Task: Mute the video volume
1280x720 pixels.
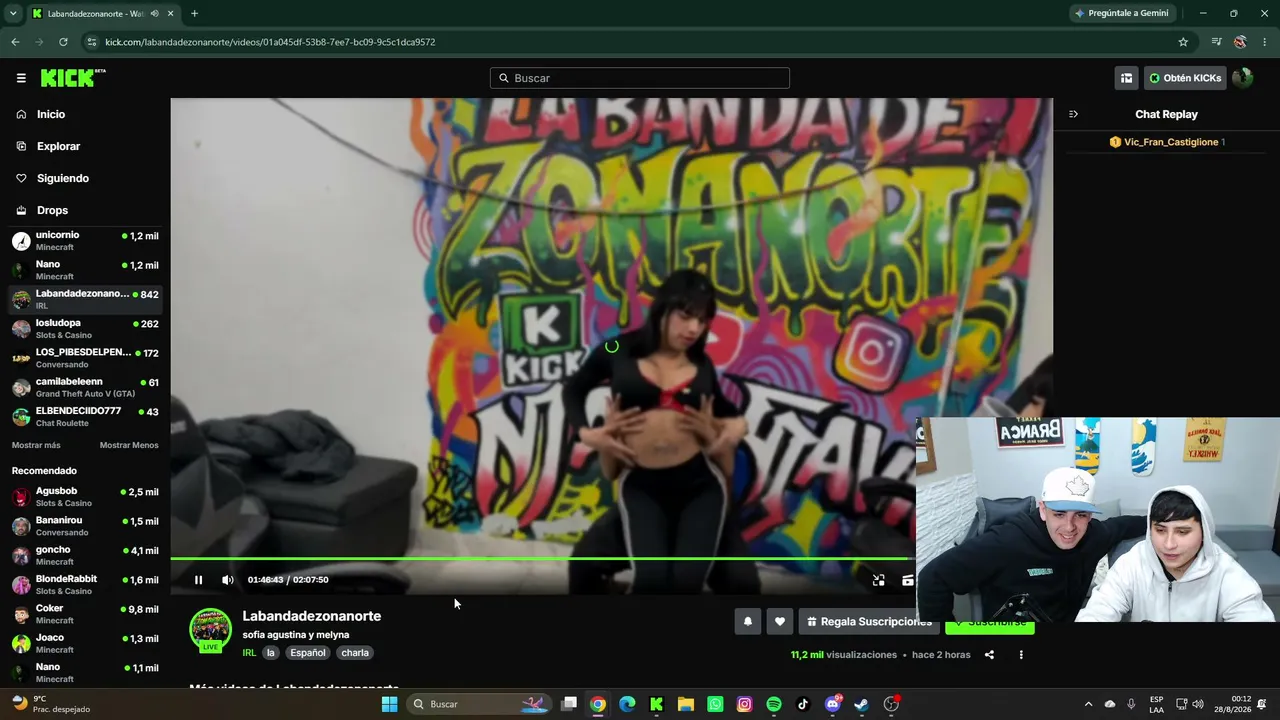Action: [227, 580]
